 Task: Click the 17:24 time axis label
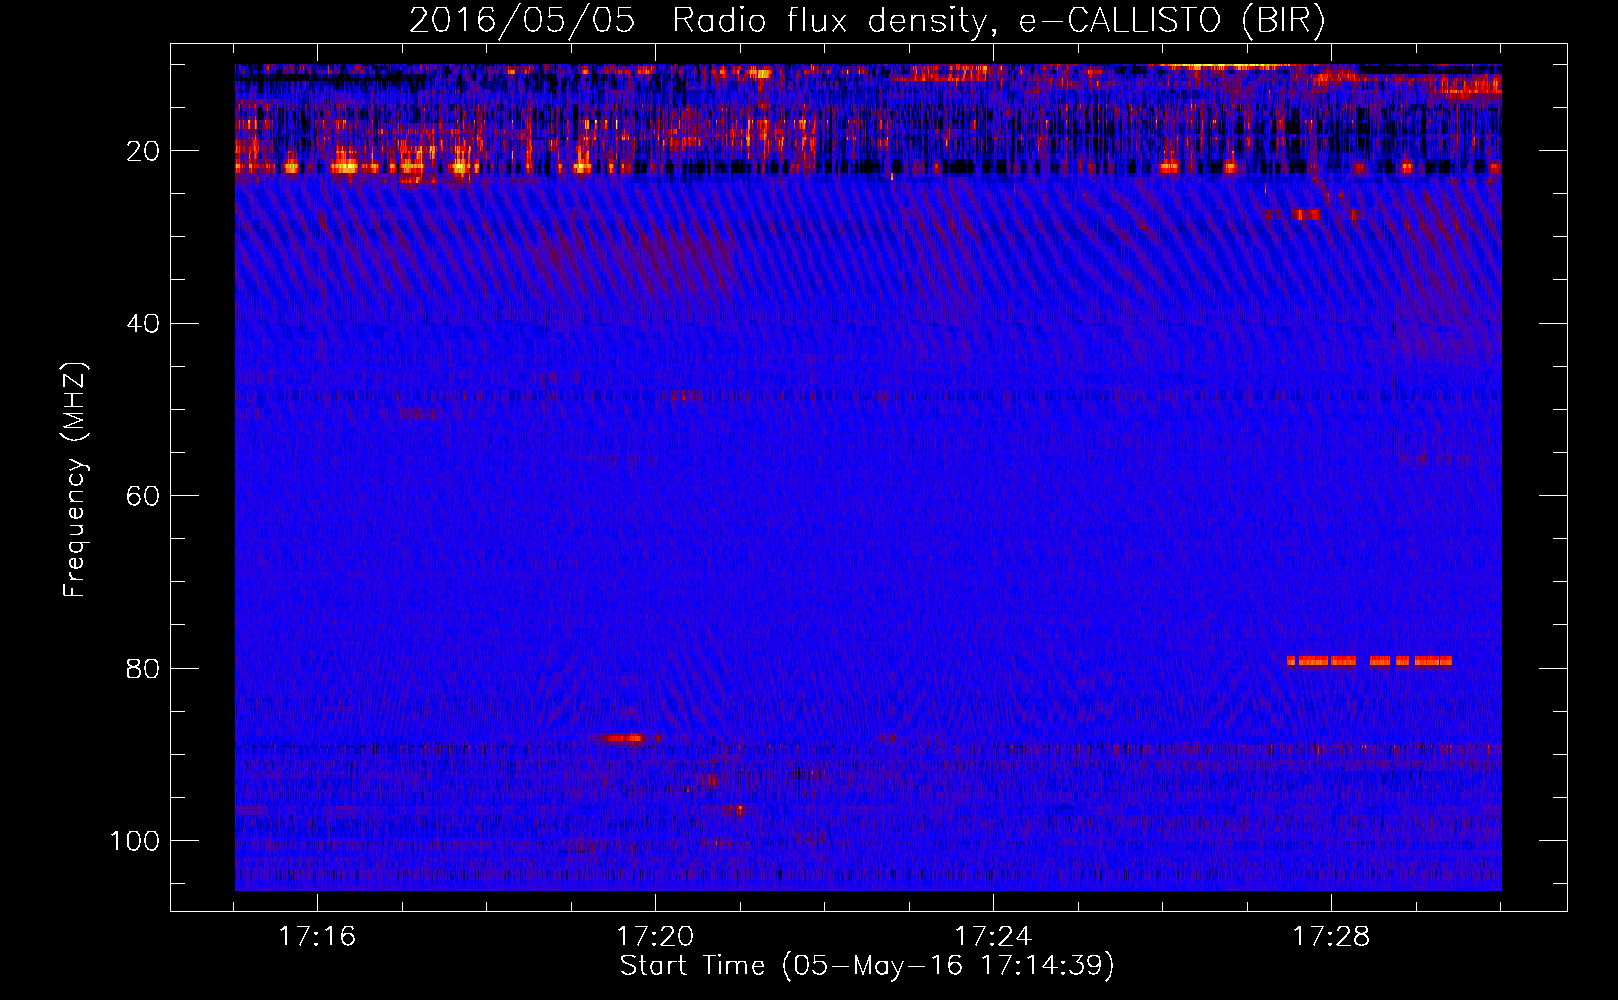pos(993,937)
